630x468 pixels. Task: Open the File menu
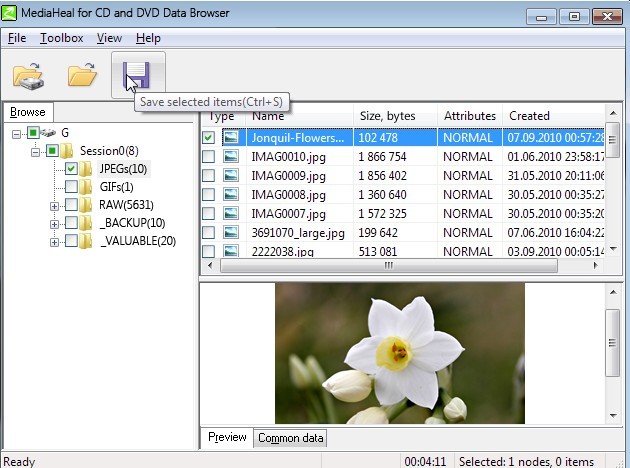(x=17, y=38)
